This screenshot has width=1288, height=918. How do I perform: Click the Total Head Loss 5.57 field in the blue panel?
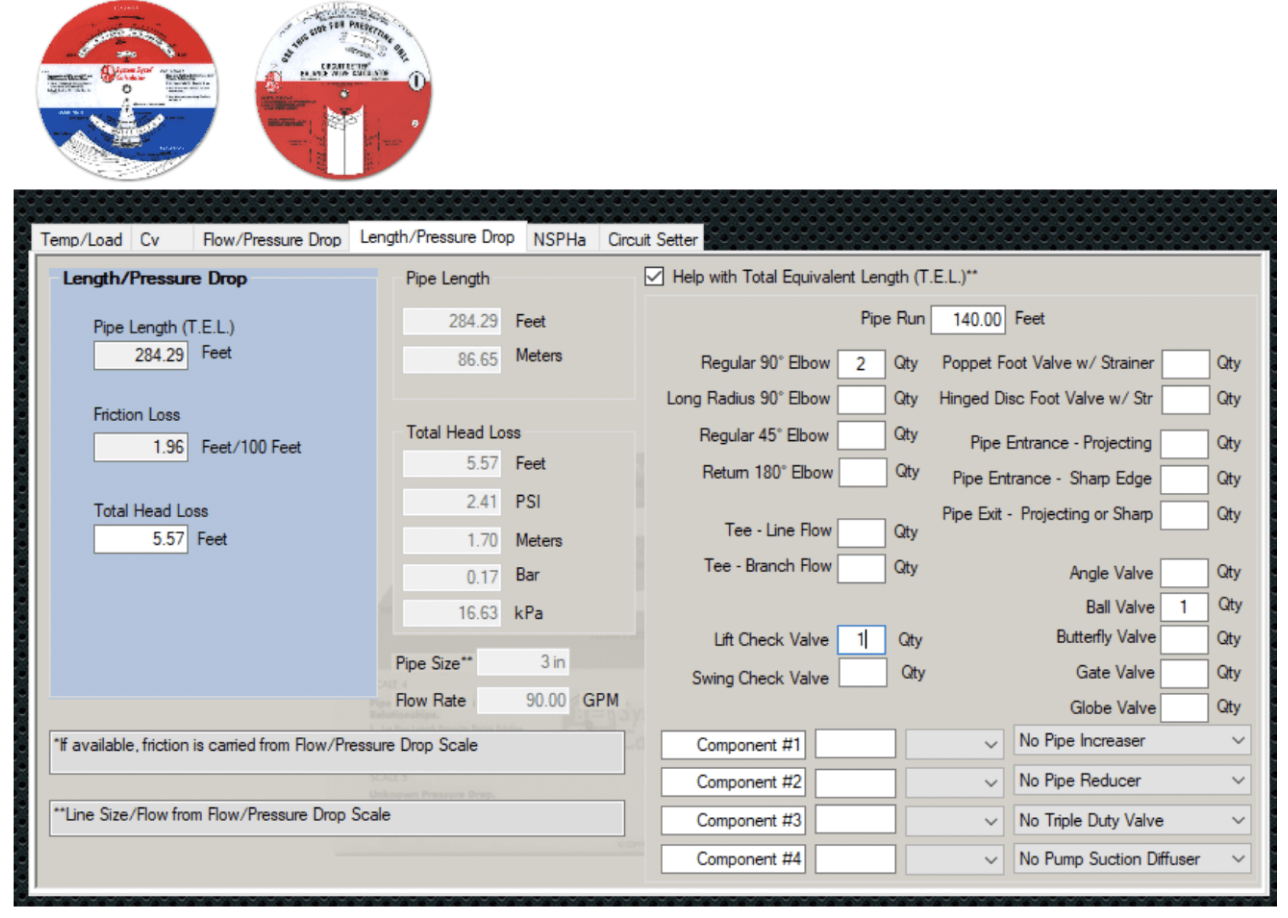click(141, 539)
